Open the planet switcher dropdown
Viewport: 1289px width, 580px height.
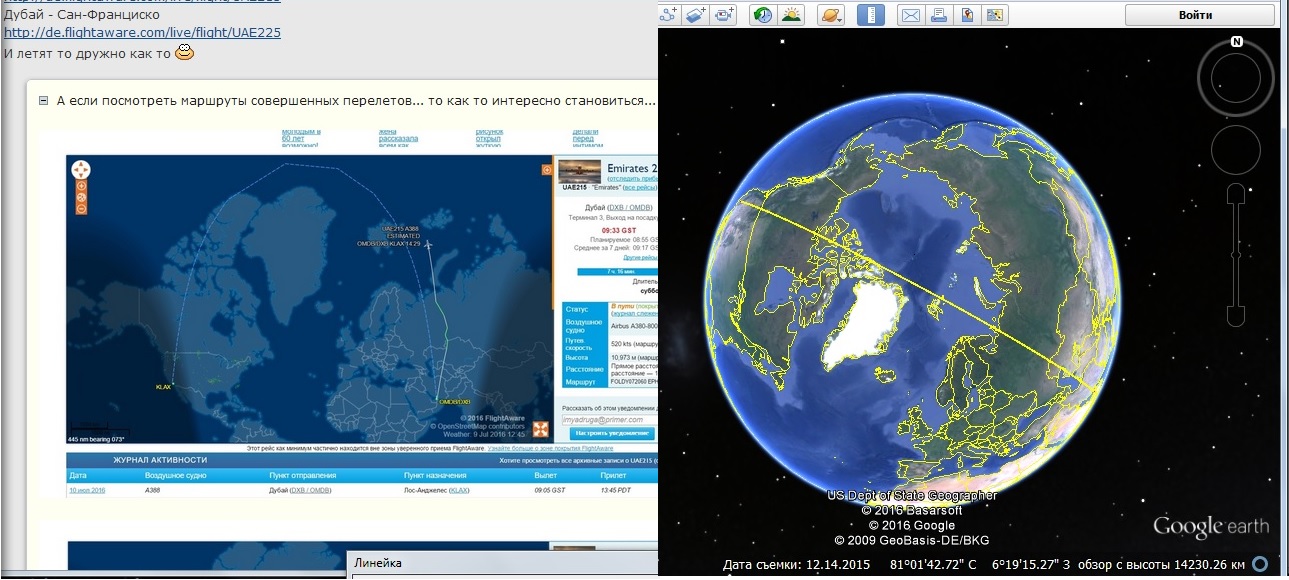tap(831, 14)
